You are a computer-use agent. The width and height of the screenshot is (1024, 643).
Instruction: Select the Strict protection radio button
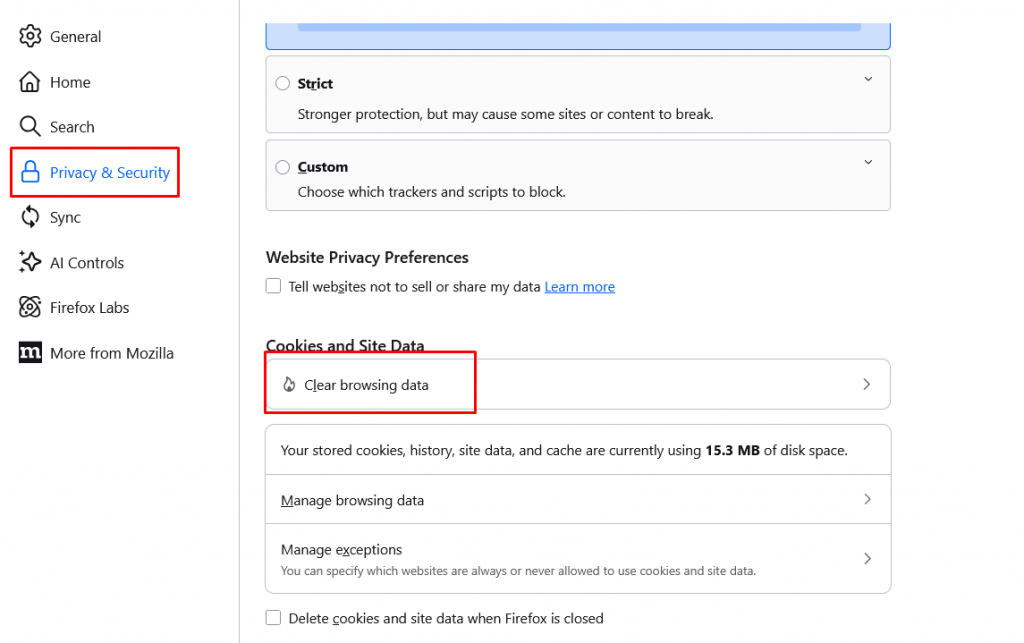[283, 84]
